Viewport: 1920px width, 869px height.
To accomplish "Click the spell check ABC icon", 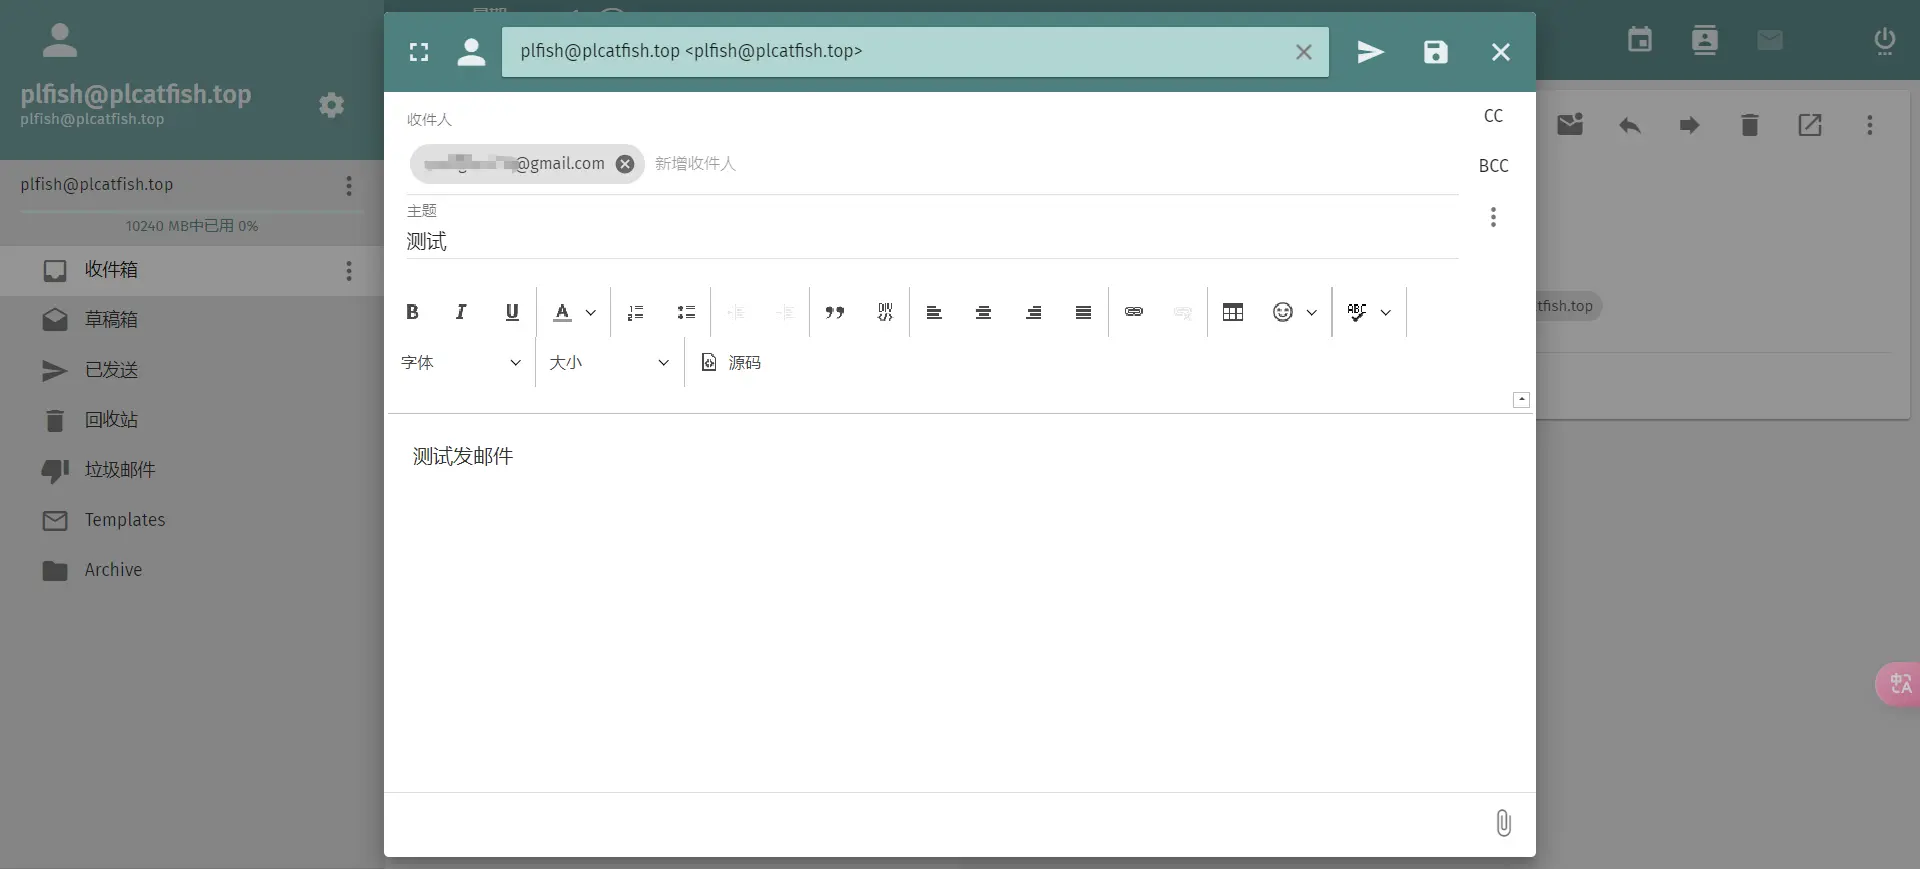I will (x=1357, y=312).
